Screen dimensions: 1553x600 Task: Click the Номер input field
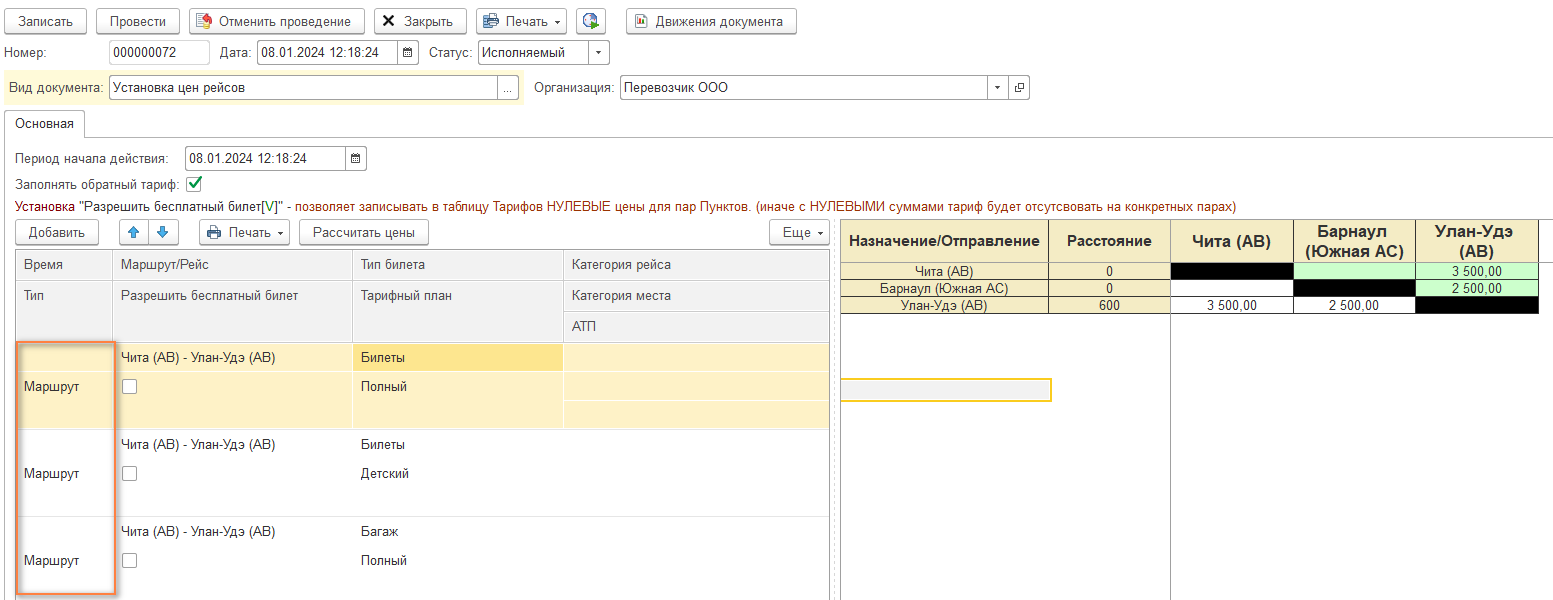[158, 53]
